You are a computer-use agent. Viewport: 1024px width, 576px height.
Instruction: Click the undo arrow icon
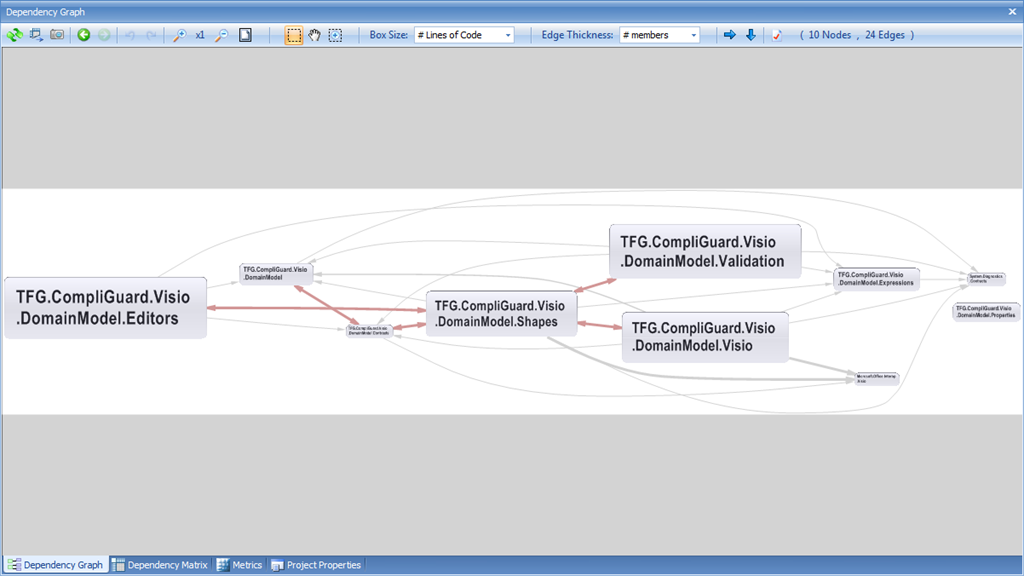[130, 35]
